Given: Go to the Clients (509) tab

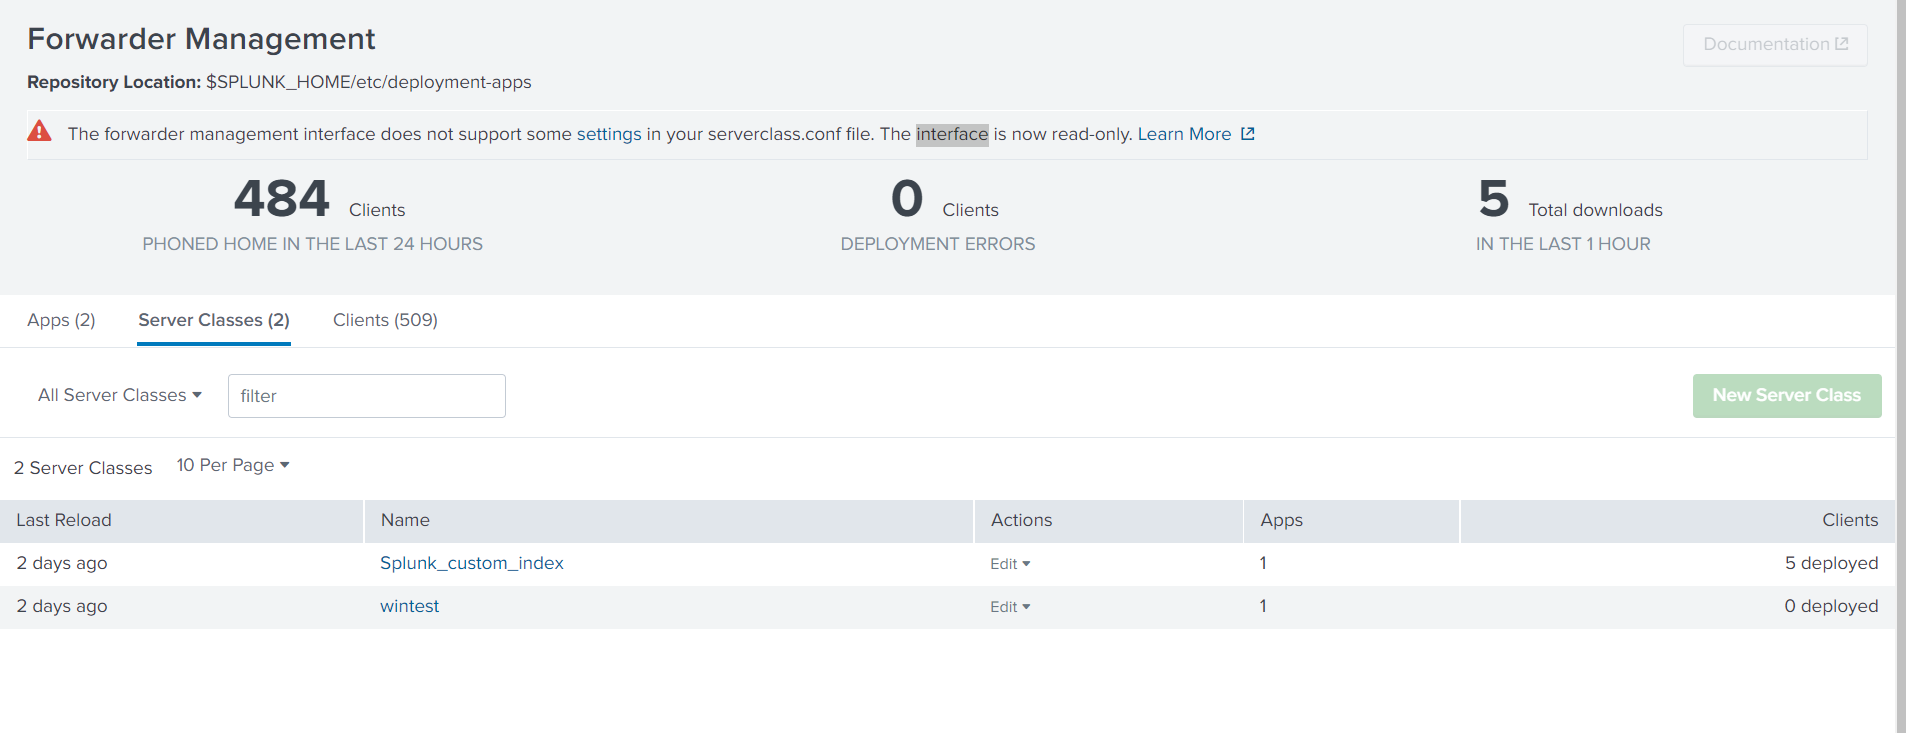Looking at the screenshot, I should (385, 320).
